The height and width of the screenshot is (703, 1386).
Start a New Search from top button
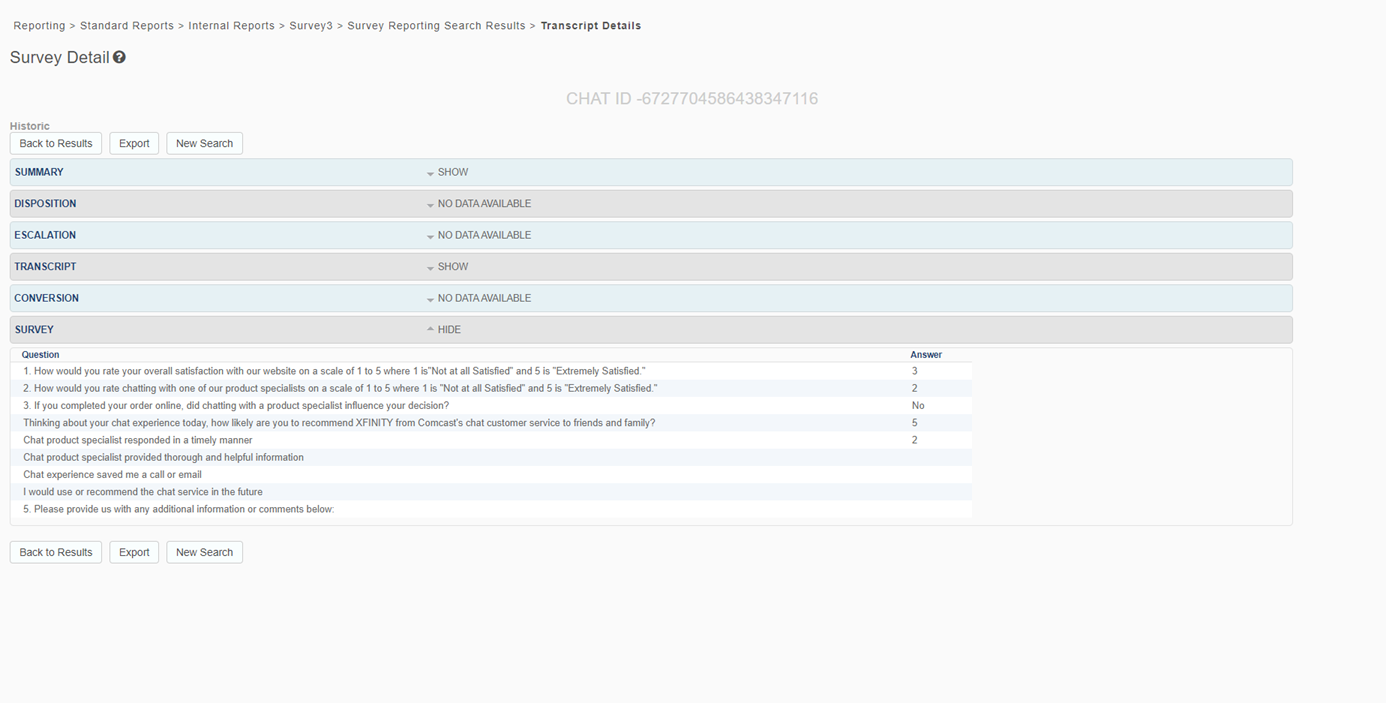(204, 144)
